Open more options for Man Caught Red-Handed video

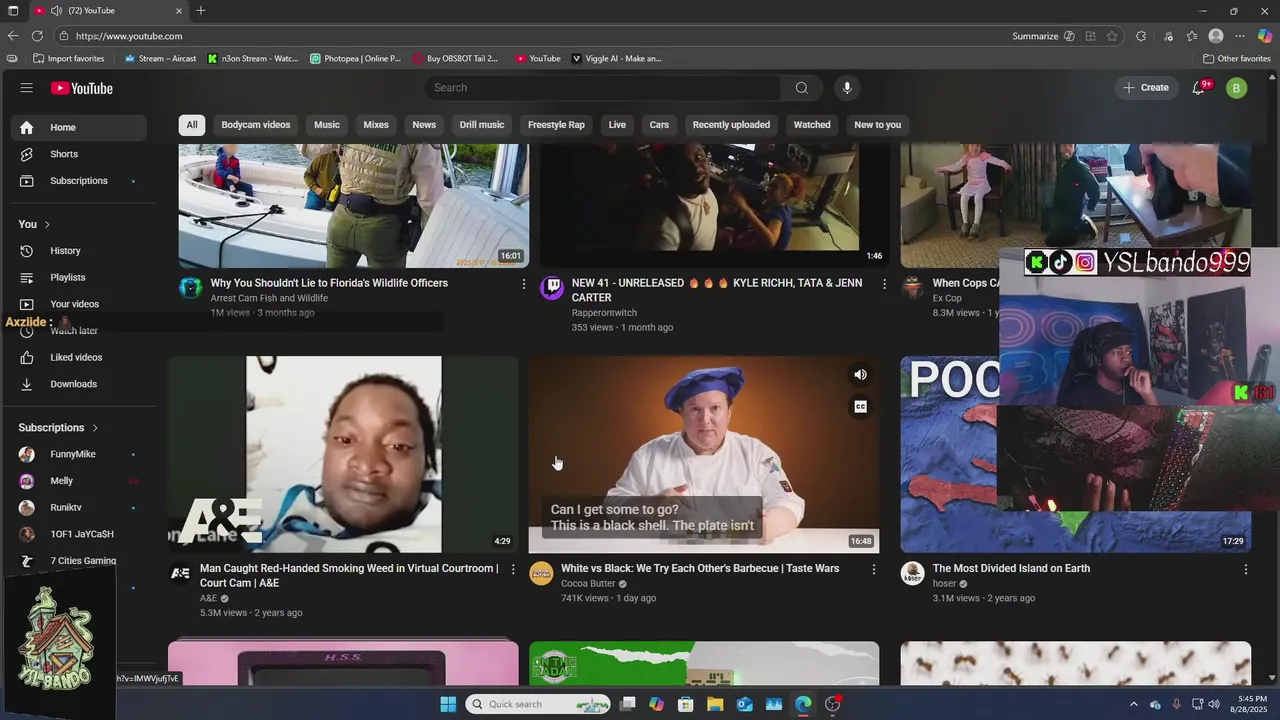513,569
